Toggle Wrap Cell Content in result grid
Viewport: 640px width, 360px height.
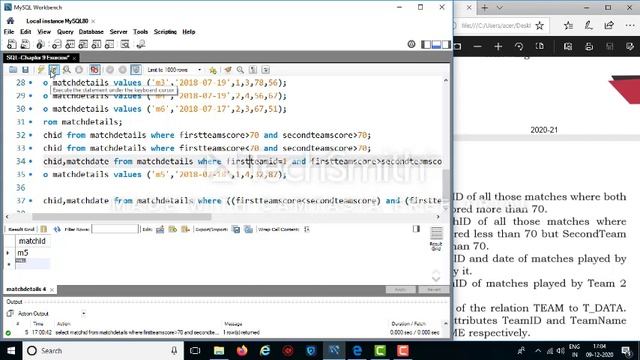pyautogui.click(x=307, y=229)
